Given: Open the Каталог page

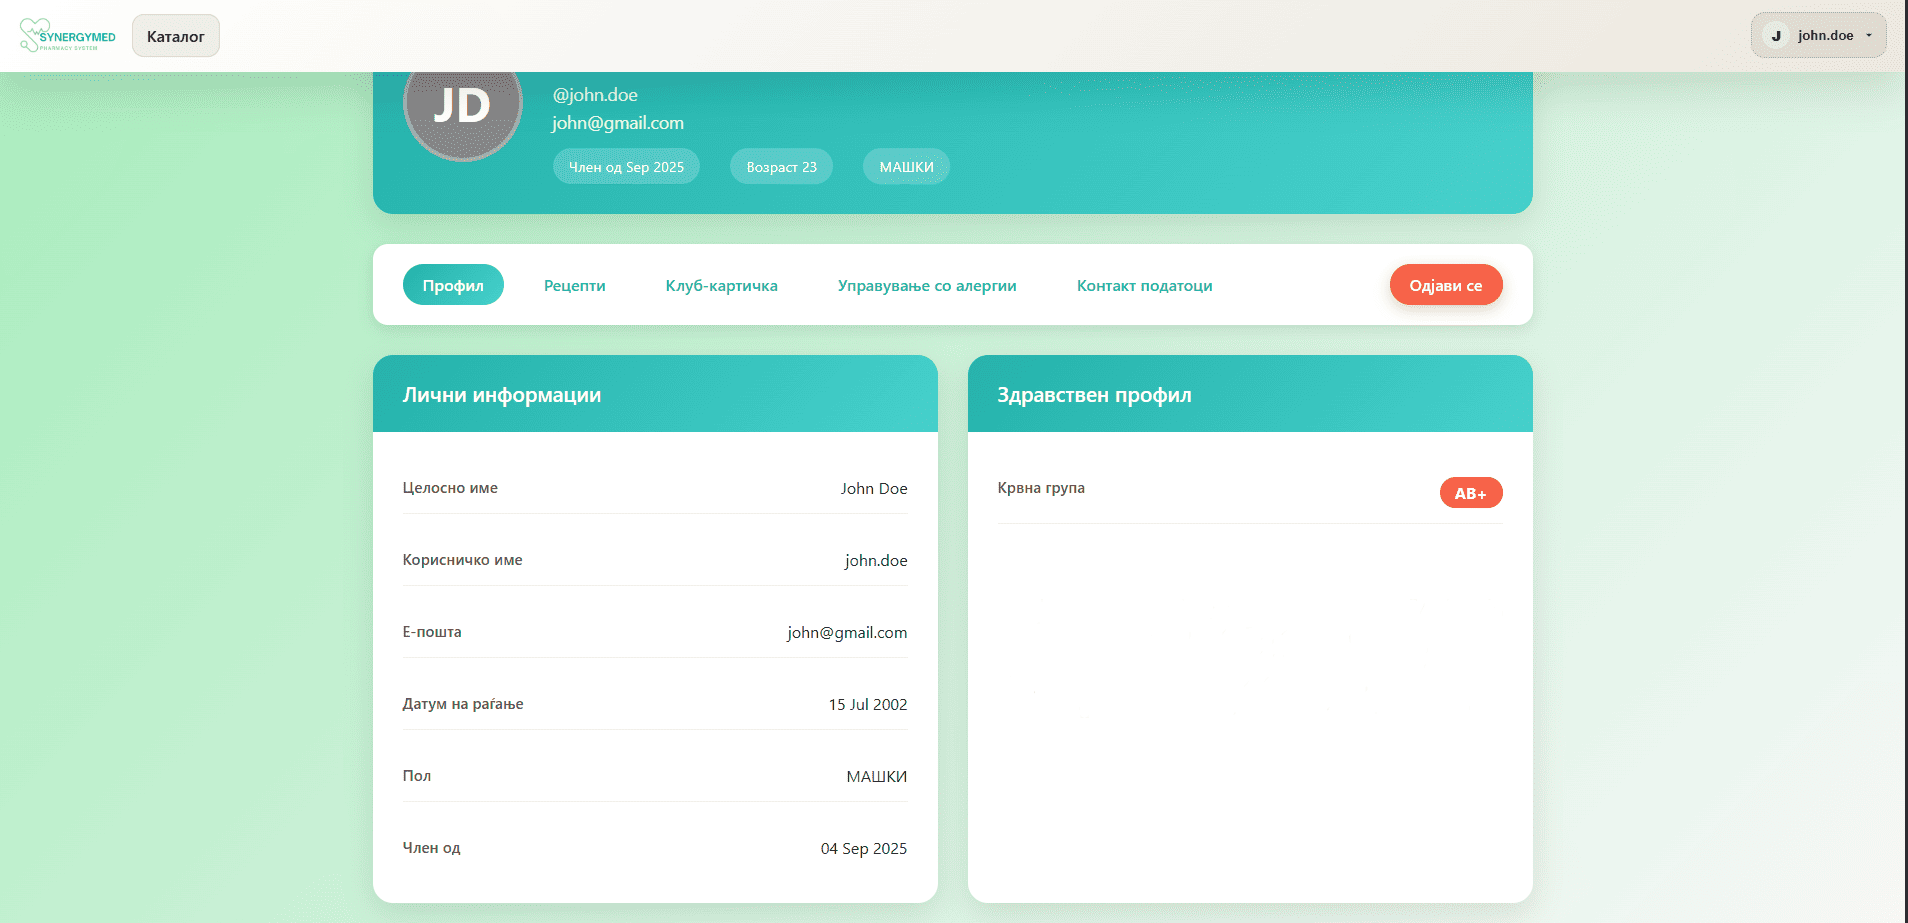Looking at the screenshot, I should coord(176,36).
